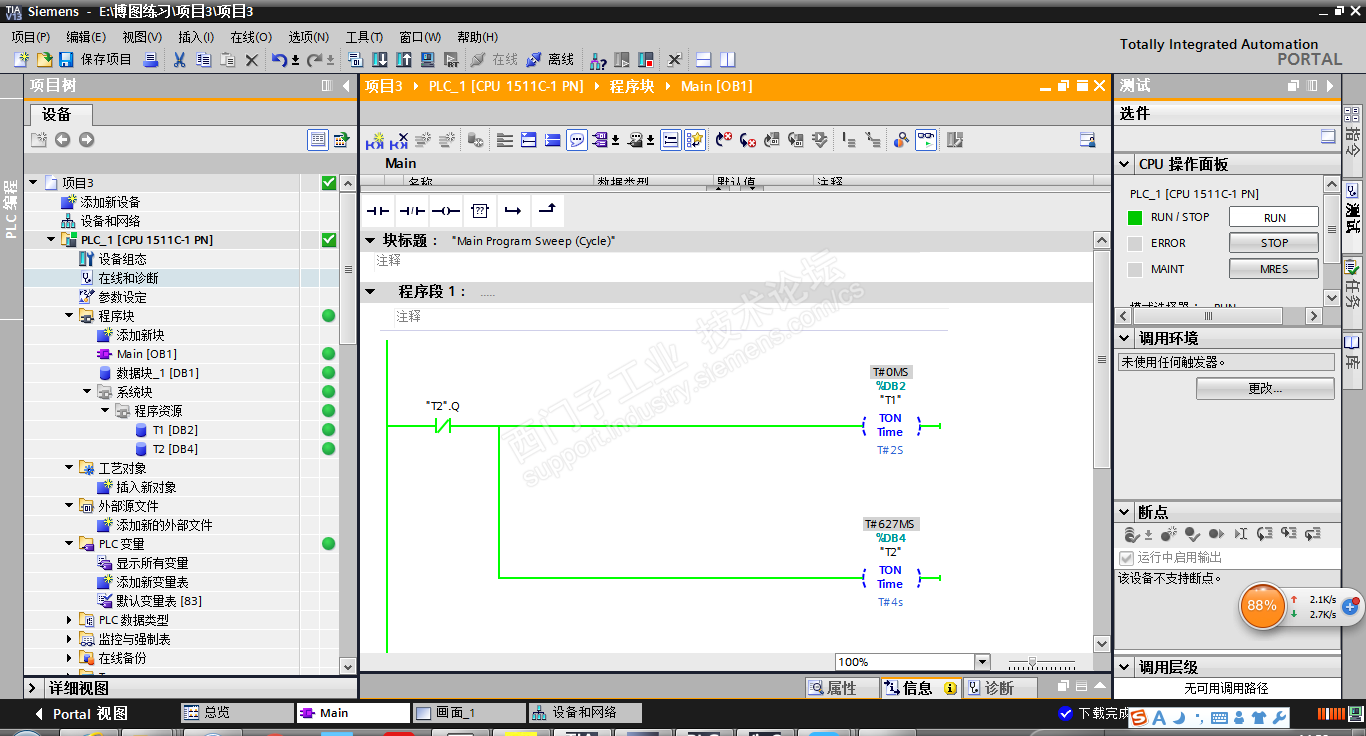
Task: Open the 在线(O) menu
Action: [x=251, y=37]
